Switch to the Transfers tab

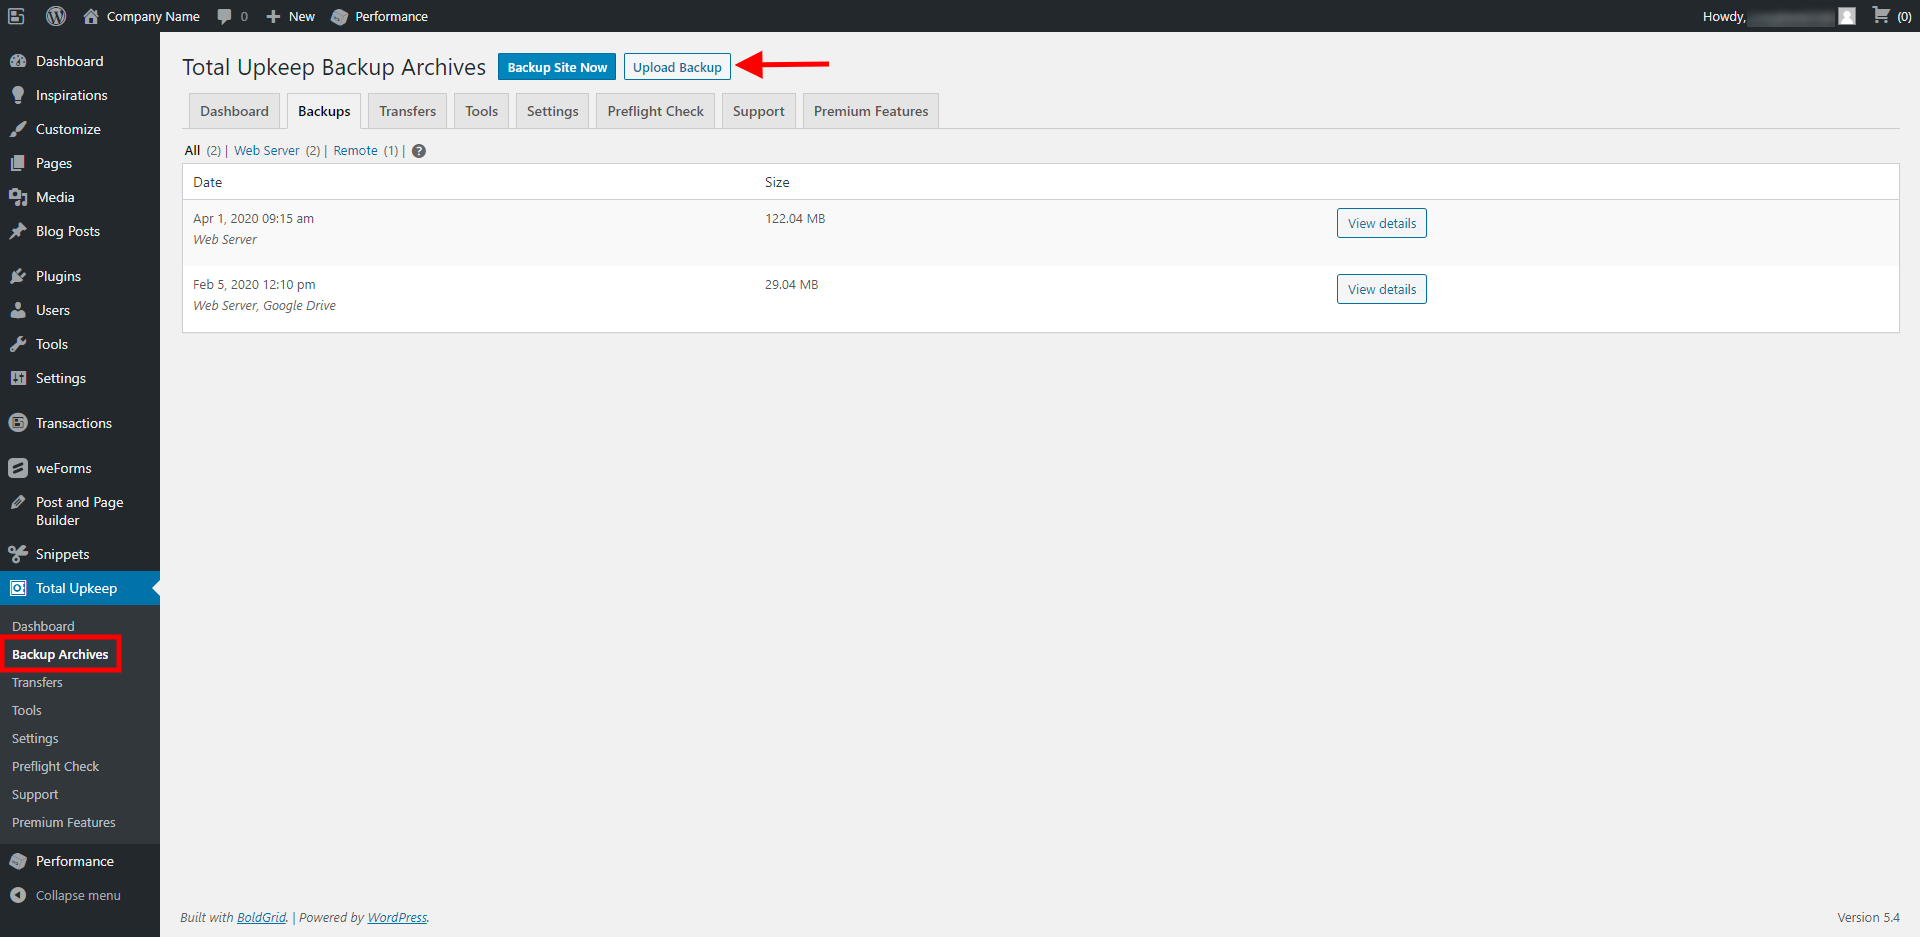(x=406, y=110)
